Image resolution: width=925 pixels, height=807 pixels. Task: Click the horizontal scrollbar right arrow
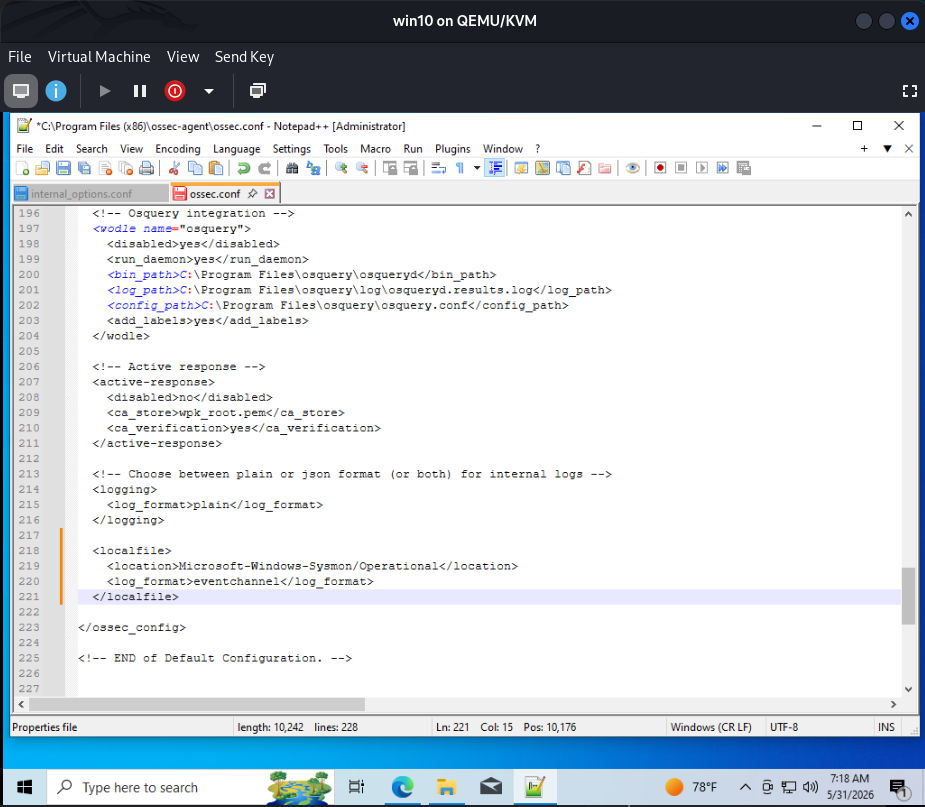(893, 704)
